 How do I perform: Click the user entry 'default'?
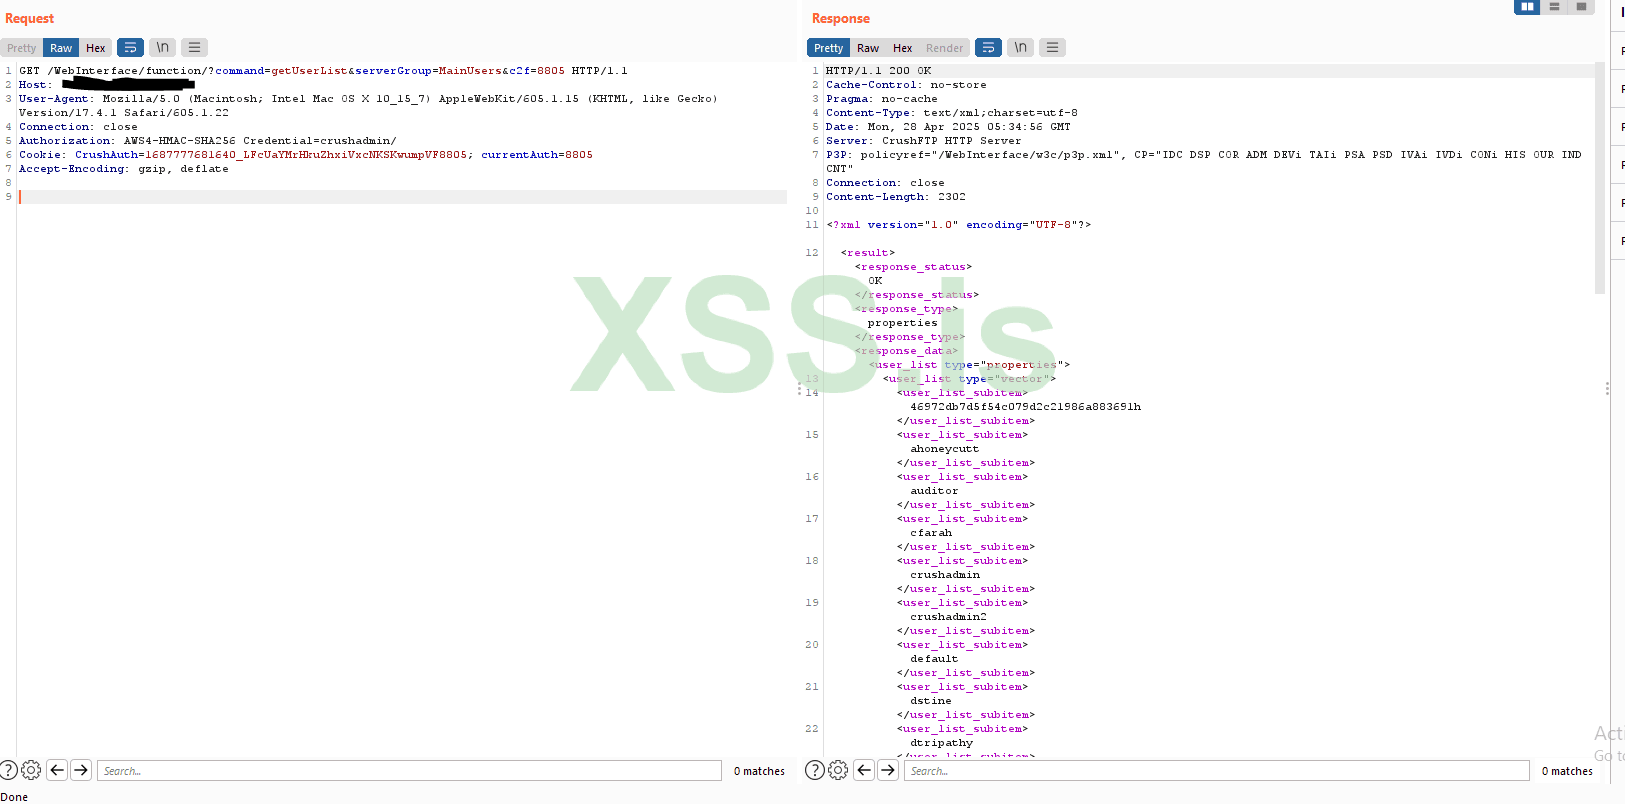(x=934, y=659)
